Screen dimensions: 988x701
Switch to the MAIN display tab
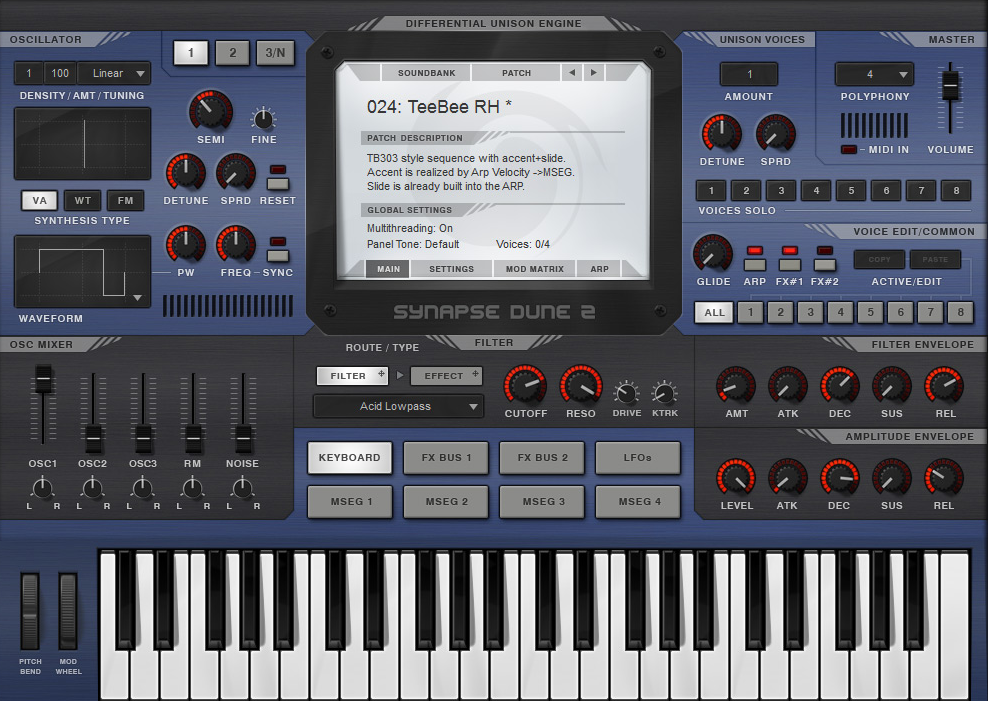(x=388, y=269)
